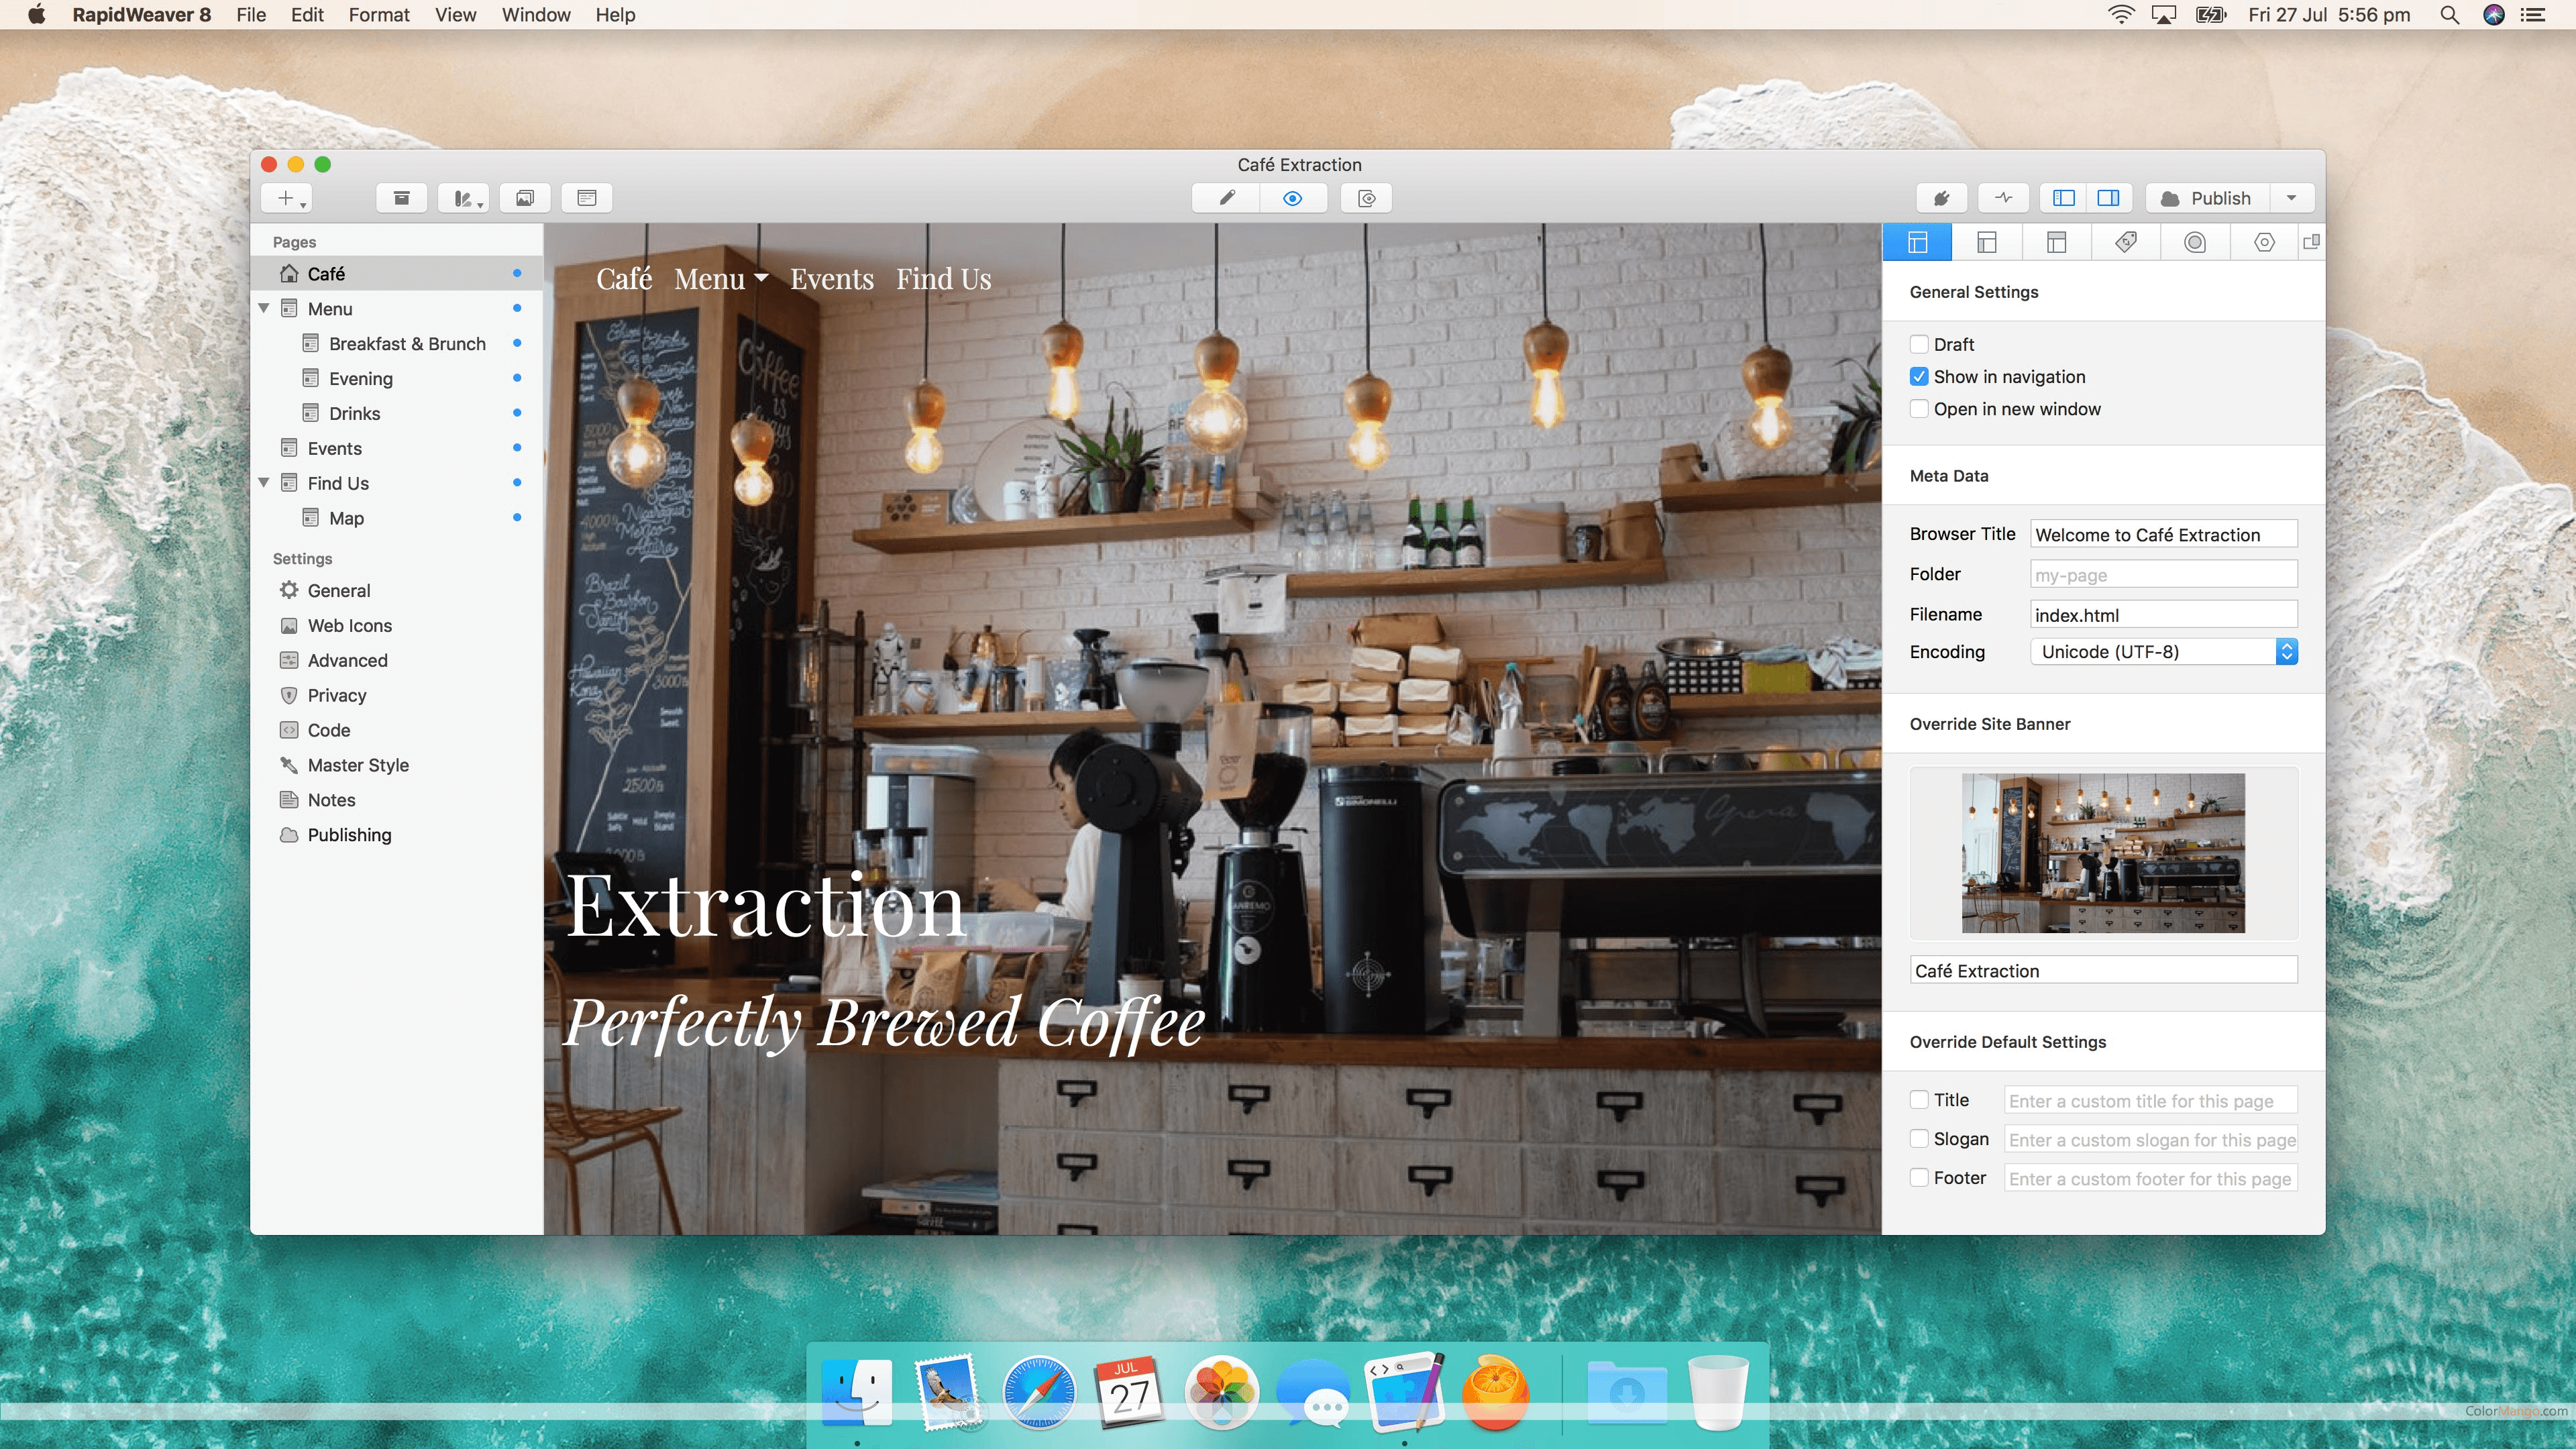The image size is (2576, 1449).
Task: Uncheck Show in navigation
Action: [x=1918, y=377]
